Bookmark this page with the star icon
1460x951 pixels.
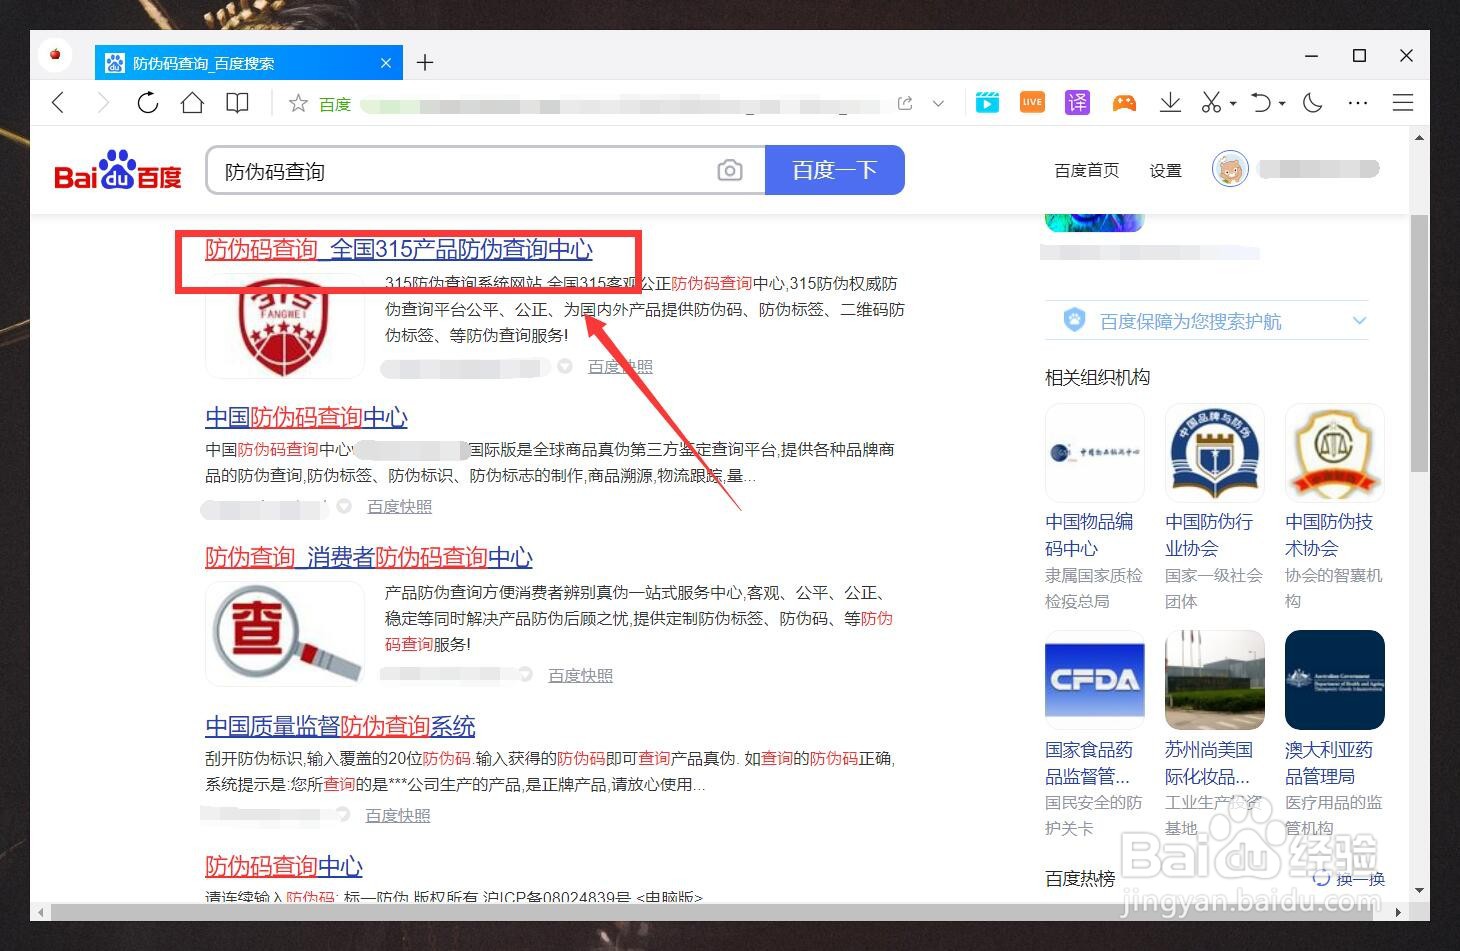(298, 103)
